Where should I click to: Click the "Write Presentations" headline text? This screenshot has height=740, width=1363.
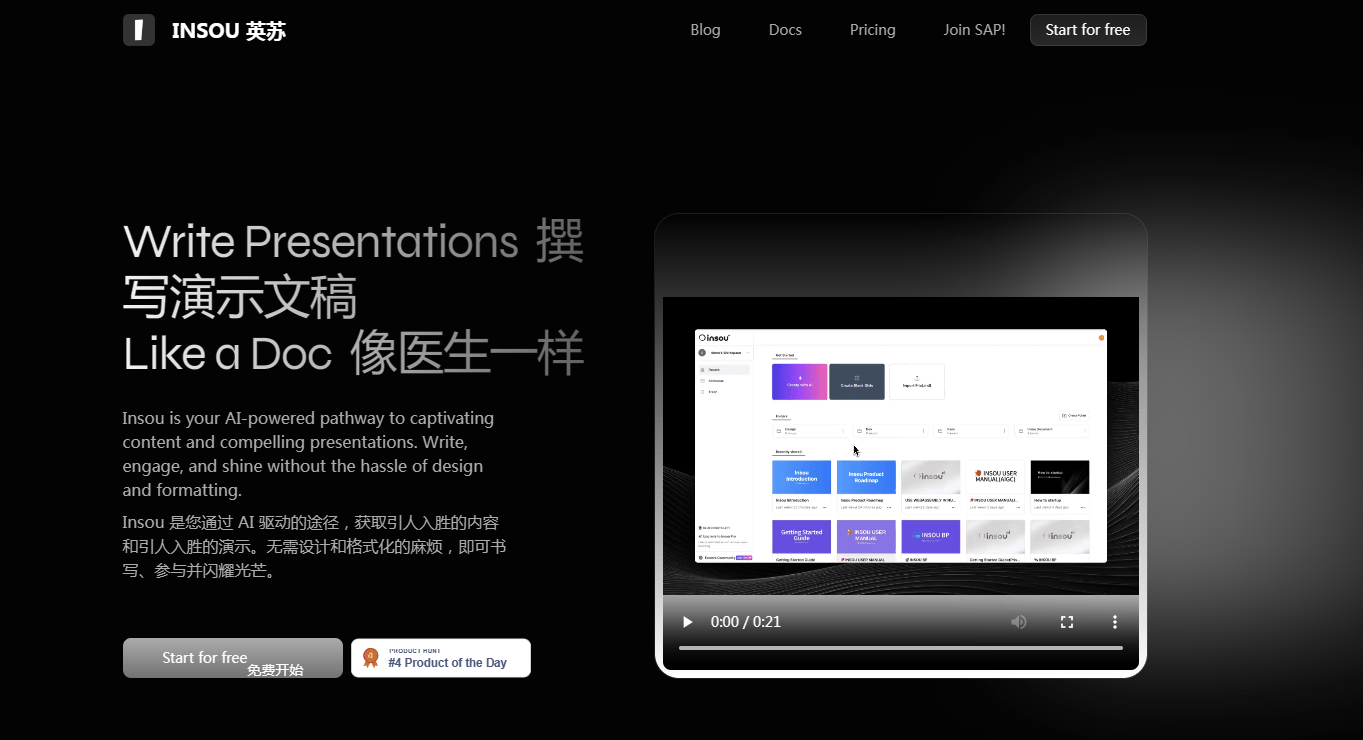pyautogui.click(x=320, y=242)
